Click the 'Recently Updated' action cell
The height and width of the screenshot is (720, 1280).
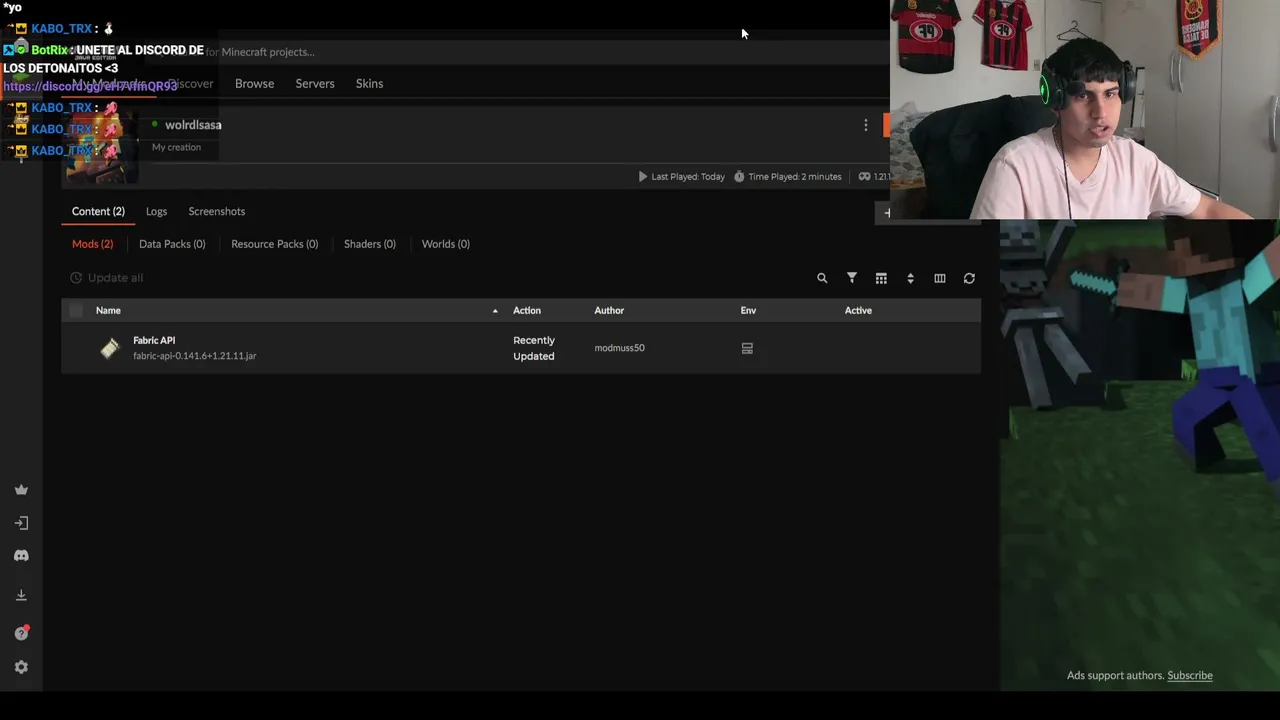[534, 348]
